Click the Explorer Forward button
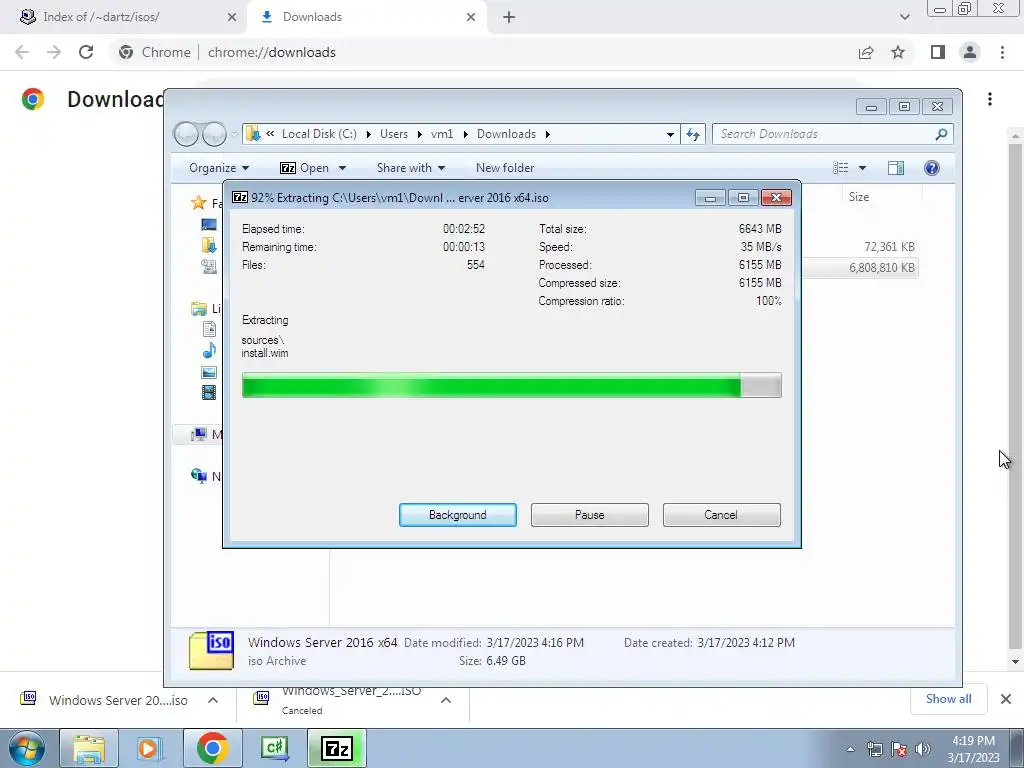The height and width of the screenshot is (768, 1024). 214,134
